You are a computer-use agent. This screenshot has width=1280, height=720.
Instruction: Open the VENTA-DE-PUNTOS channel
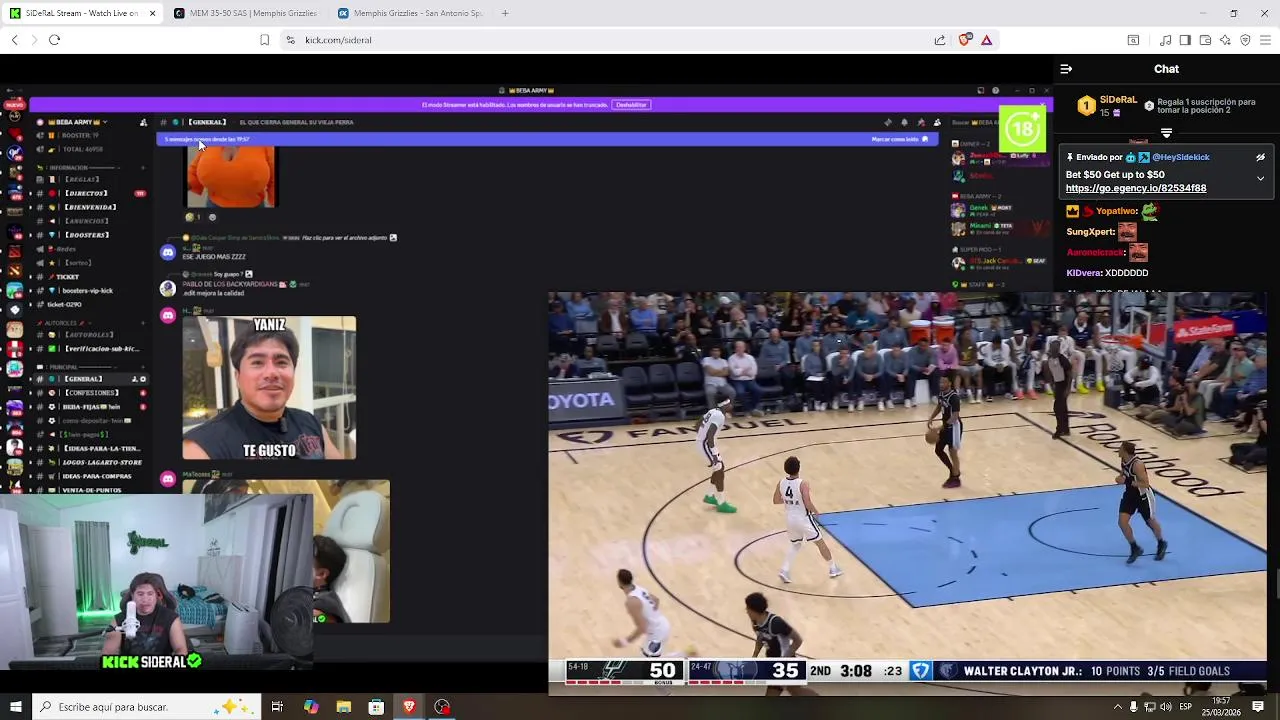click(91, 490)
